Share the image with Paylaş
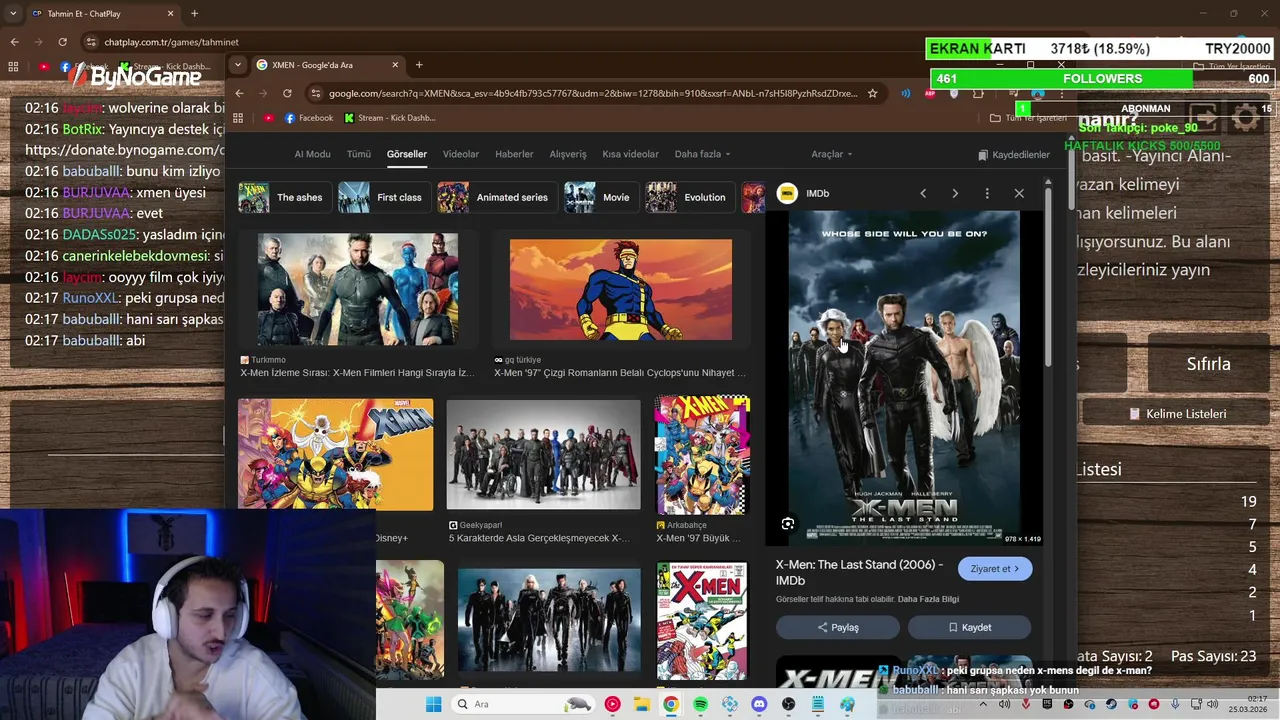The width and height of the screenshot is (1280, 720). pos(838,627)
